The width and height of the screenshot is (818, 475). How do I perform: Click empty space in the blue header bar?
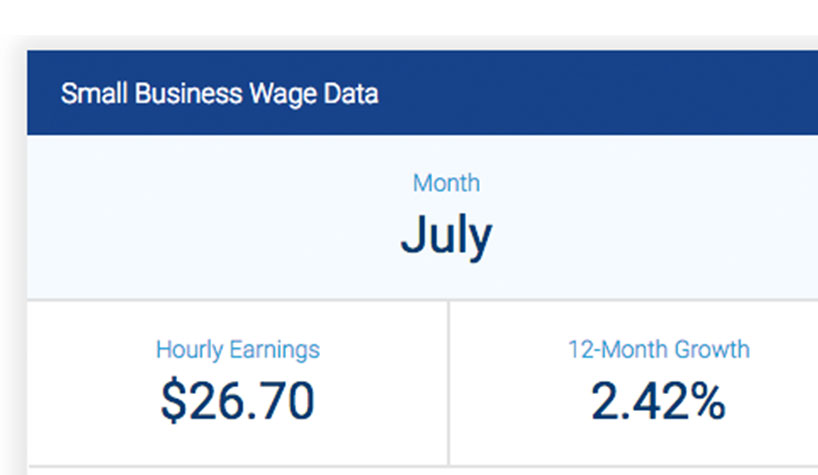600,93
